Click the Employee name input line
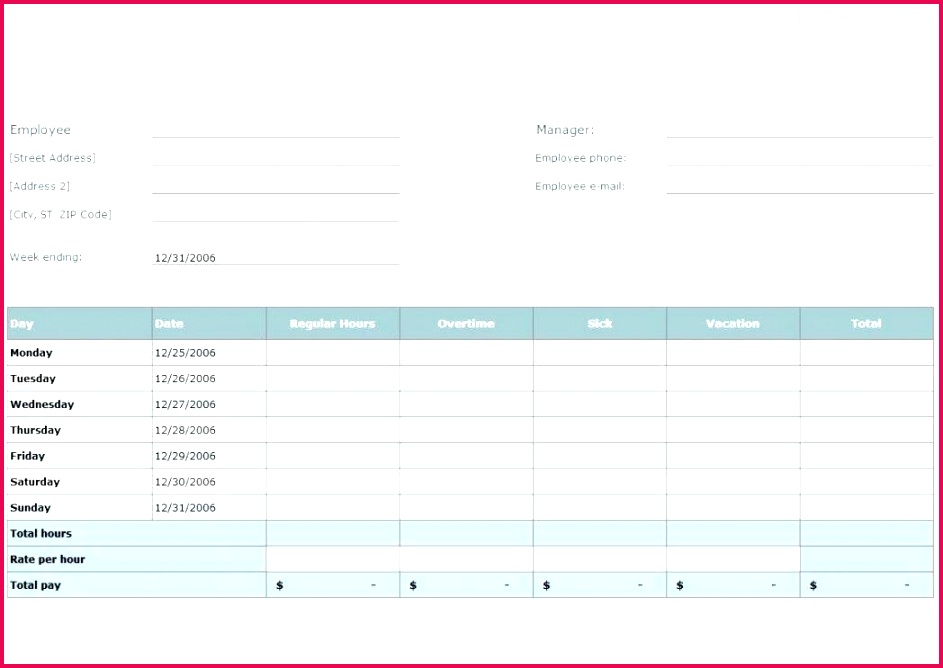943x668 pixels. point(275,130)
